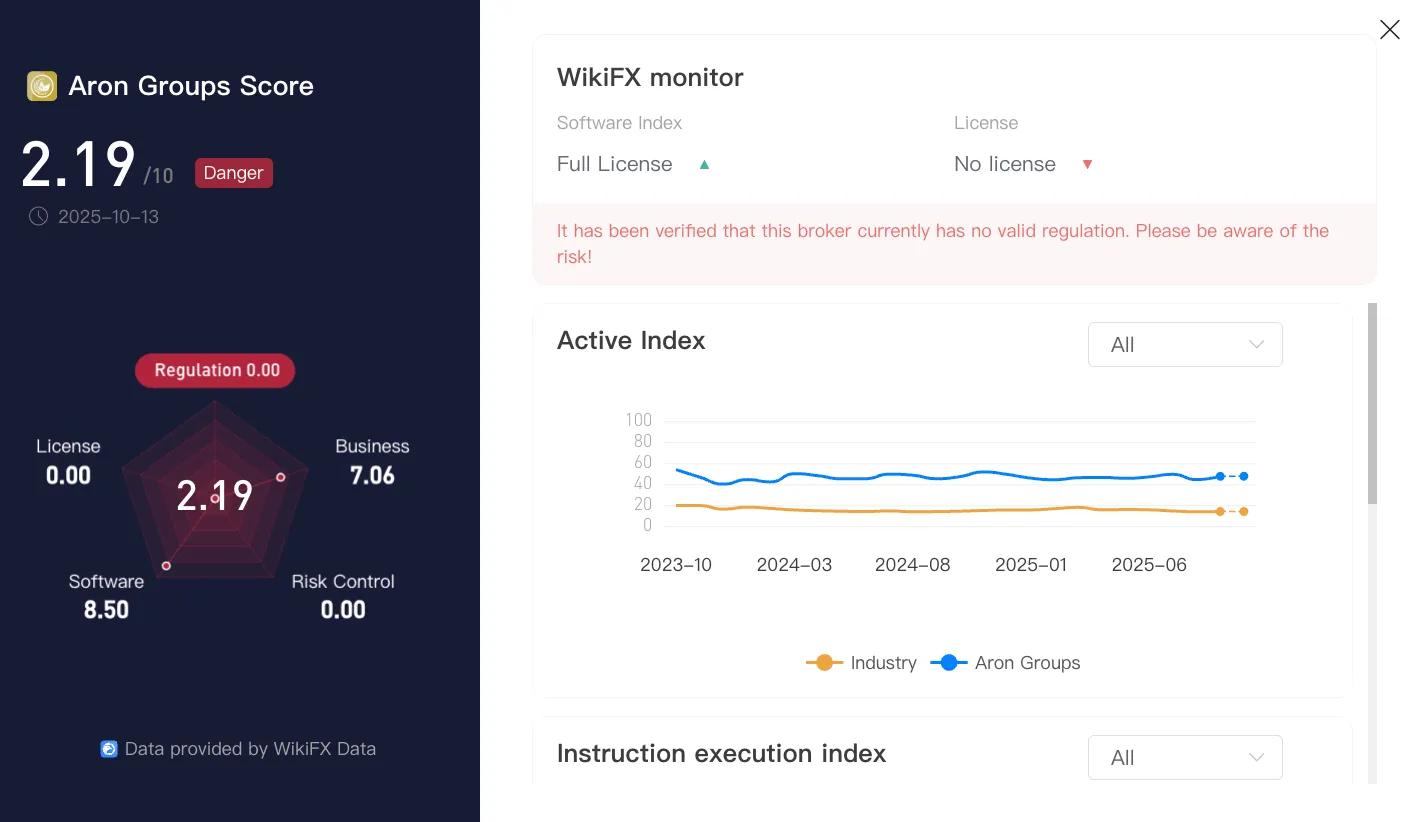Click the Software 8.50 radar point
This screenshot has height=822, width=1418.
(166, 566)
